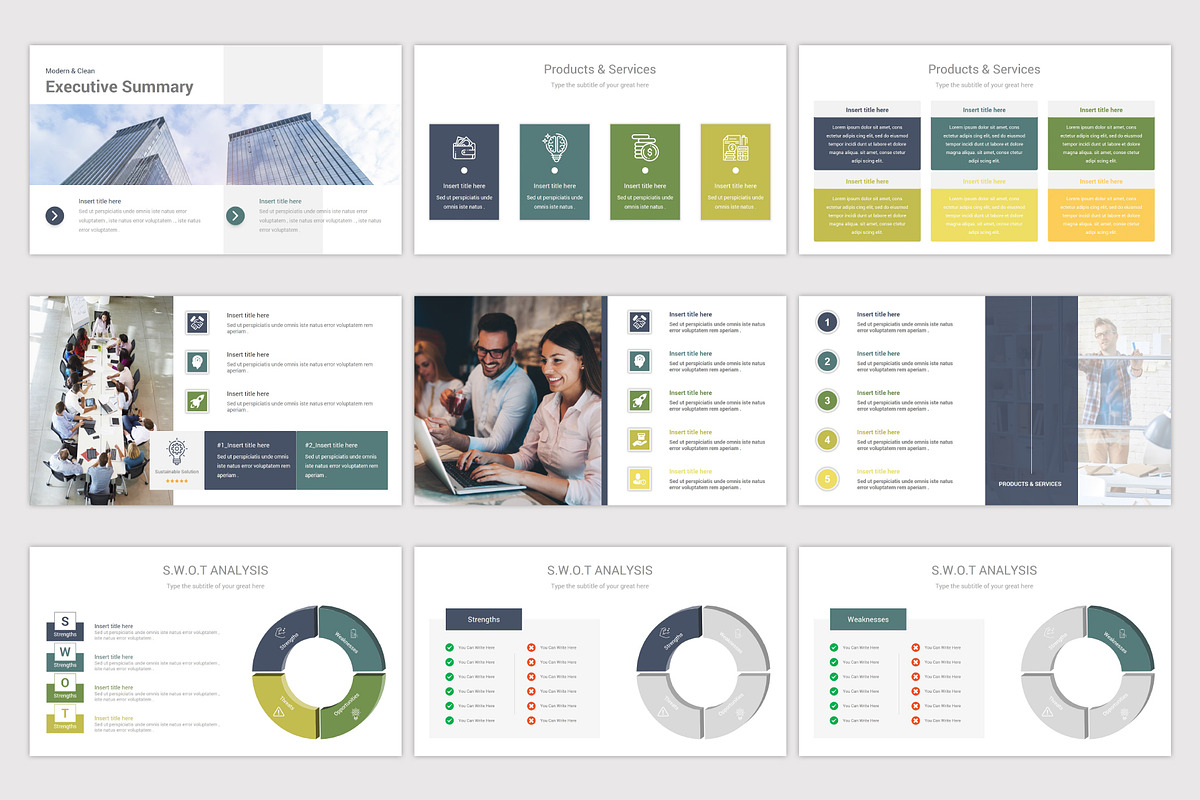Select PRODUCTS & SERVICES label on navy panel
The width and height of the screenshot is (1200, 800).
click(x=1030, y=484)
